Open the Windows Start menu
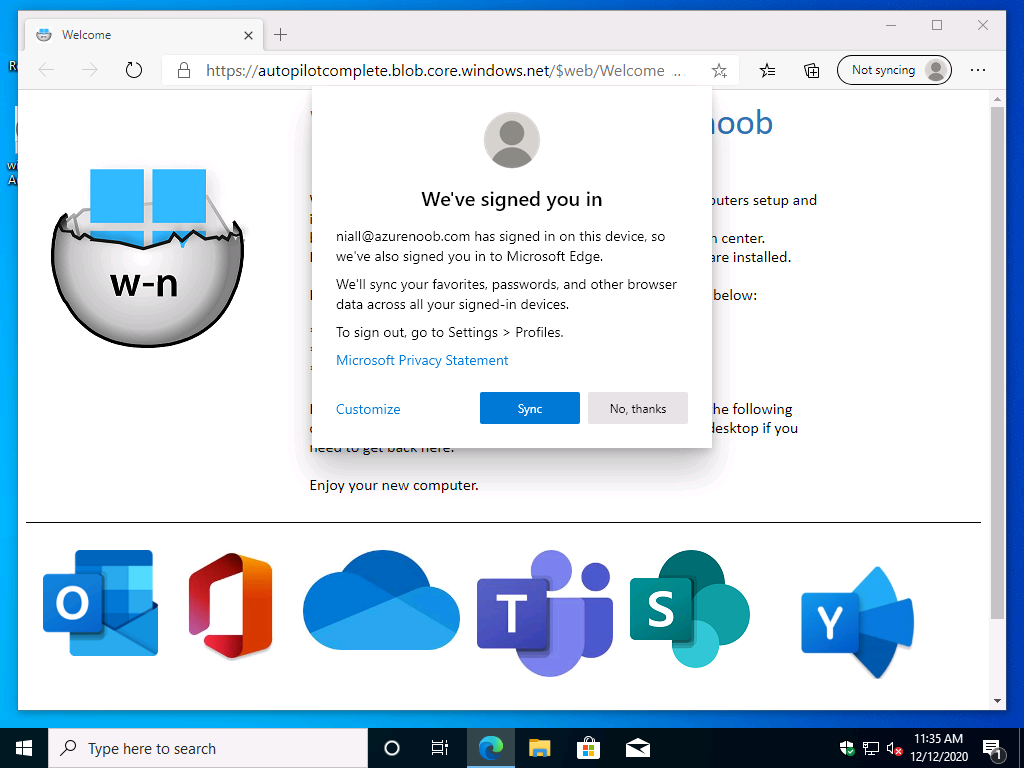The height and width of the screenshot is (768, 1024). click(x=24, y=748)
